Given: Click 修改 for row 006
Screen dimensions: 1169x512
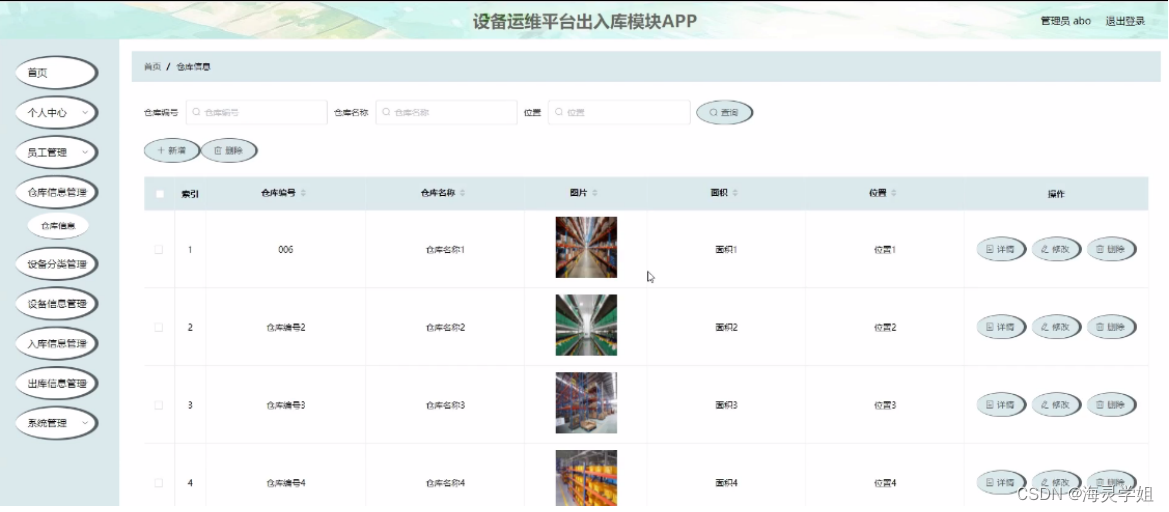Looking at the screenshot, I should [1056, 250].
